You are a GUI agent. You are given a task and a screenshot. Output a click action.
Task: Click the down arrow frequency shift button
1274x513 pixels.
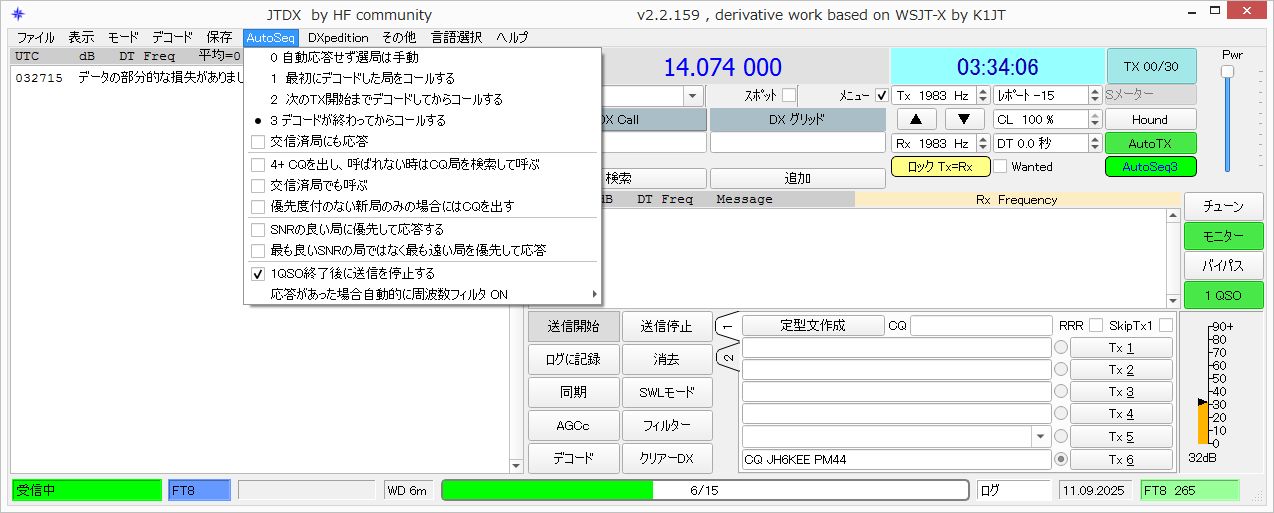pyautogui.click(x=964, y=119)
